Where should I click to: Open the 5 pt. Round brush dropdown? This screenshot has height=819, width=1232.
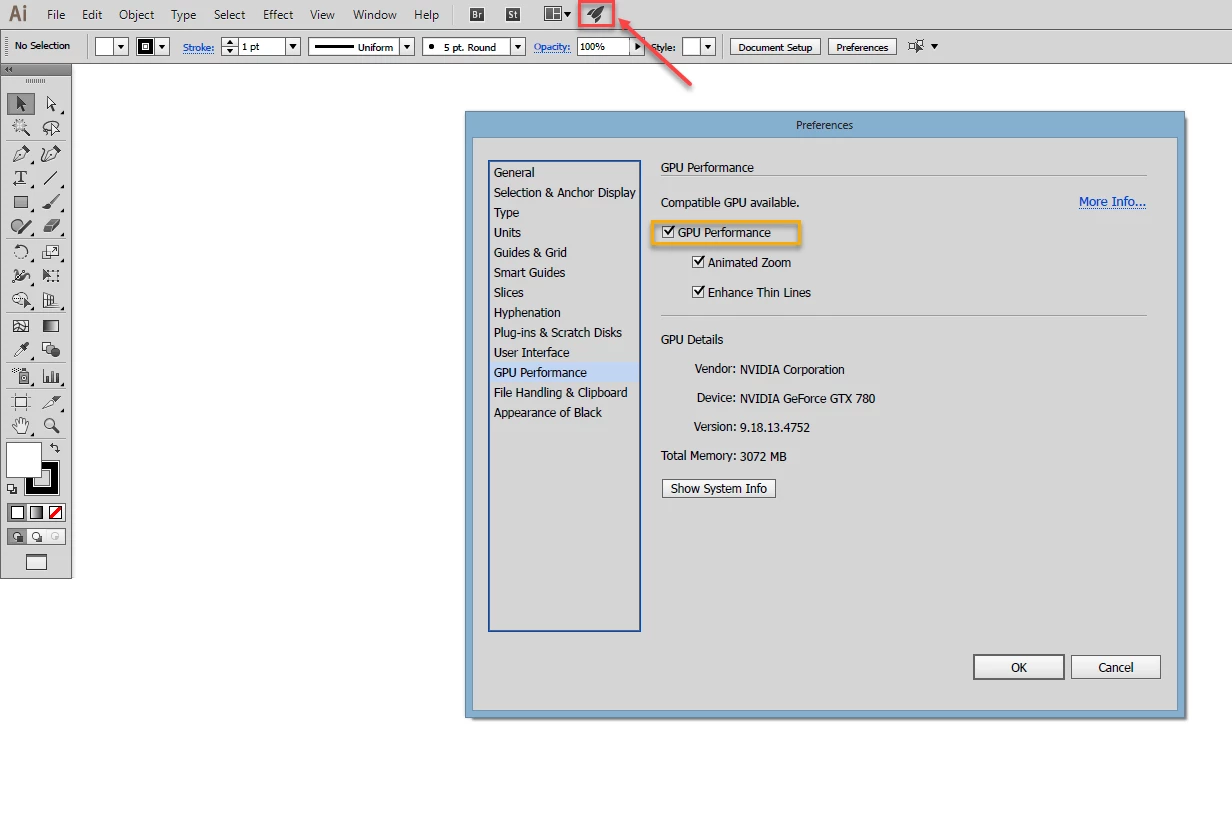tap(518, 47)
